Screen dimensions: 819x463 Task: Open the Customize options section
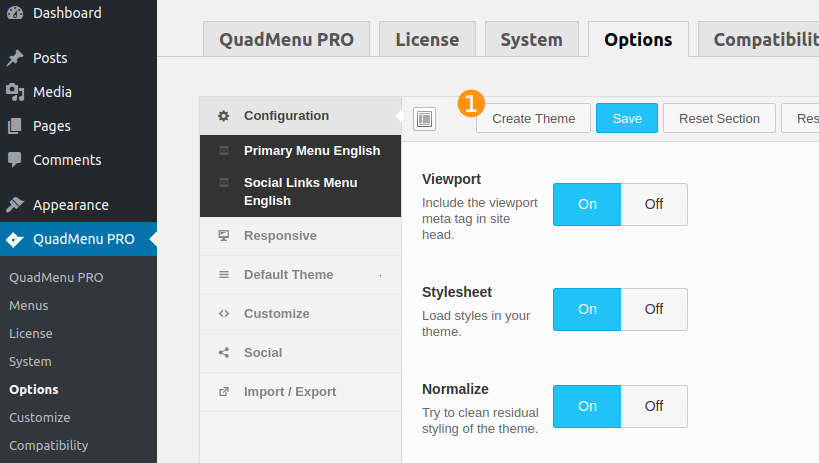tap(300, 314)
